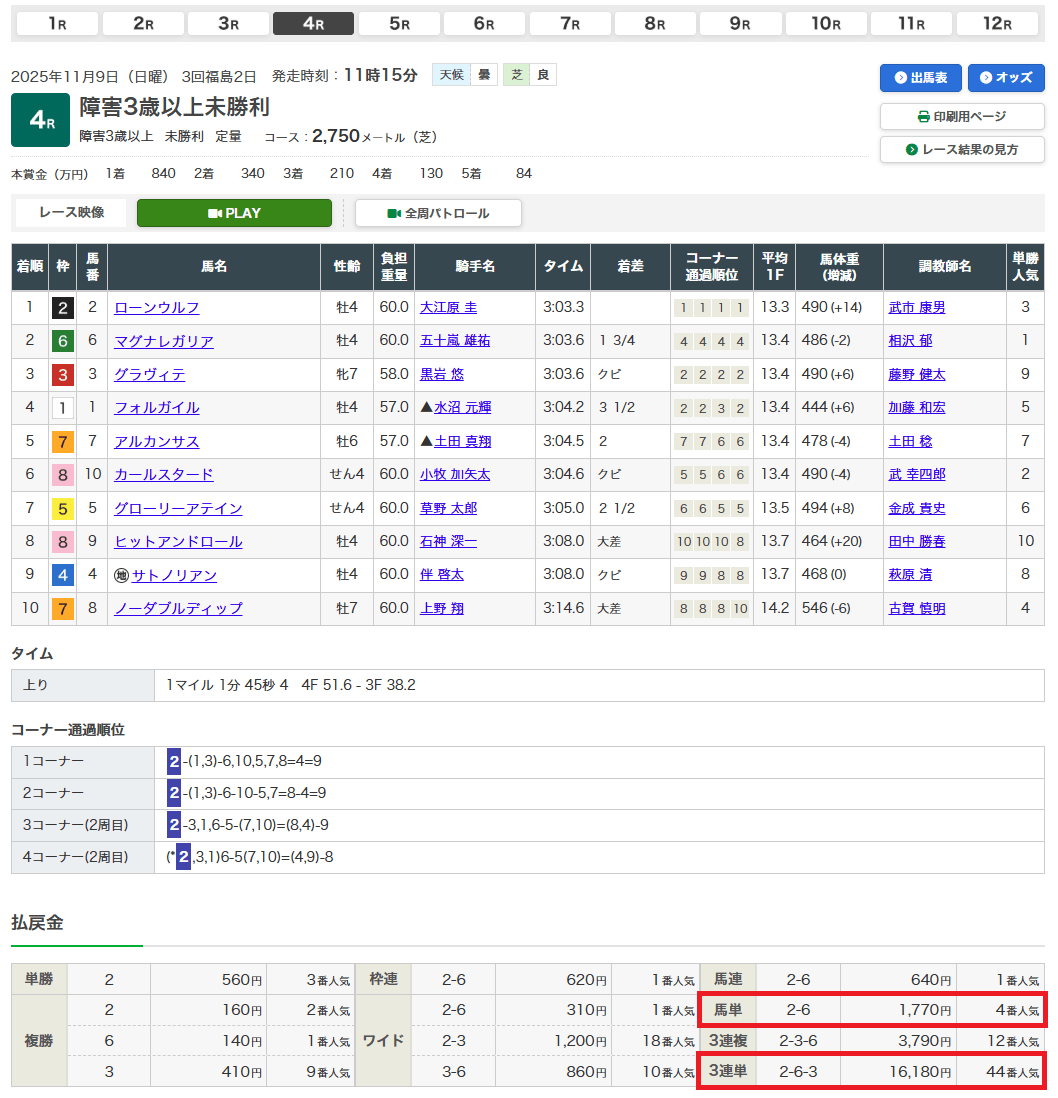This screenshot has width=1058, height=1098.
Task: Go to the 11R race tab
Action: click(x=911, y=24)
